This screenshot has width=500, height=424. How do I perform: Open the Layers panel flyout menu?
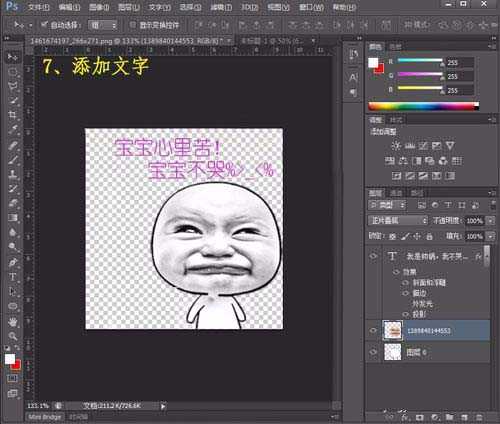[x=491, y=193]
